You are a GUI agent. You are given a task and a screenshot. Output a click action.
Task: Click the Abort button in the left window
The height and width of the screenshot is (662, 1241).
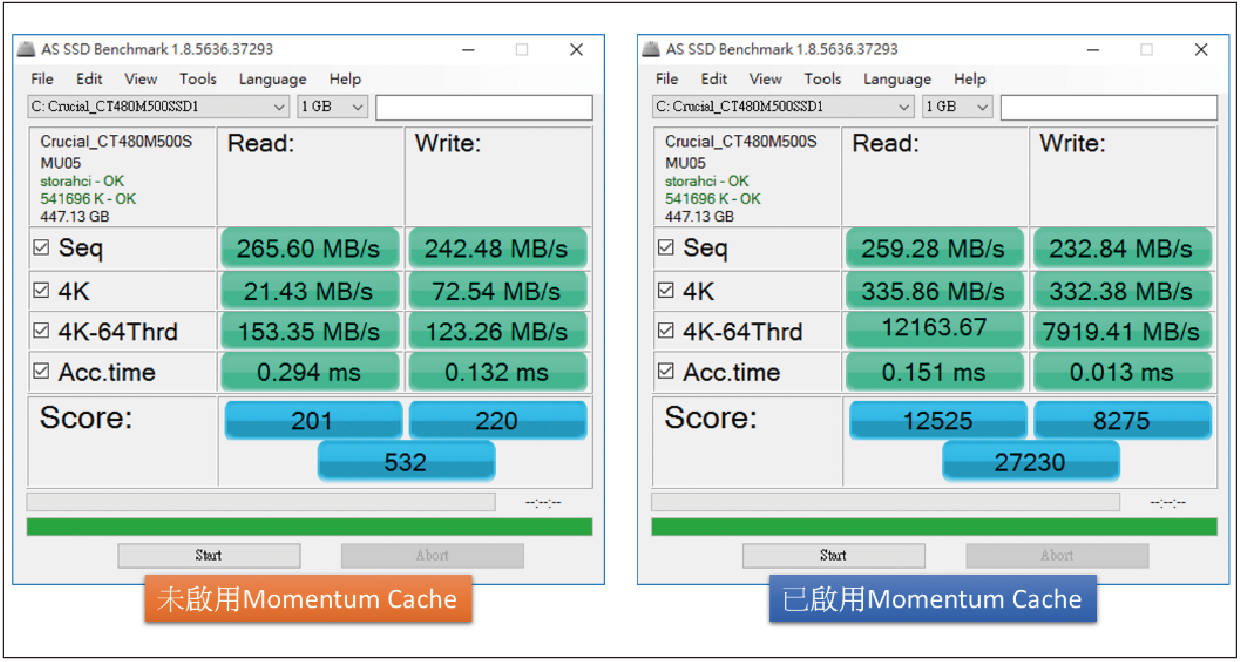coord(432,555)
